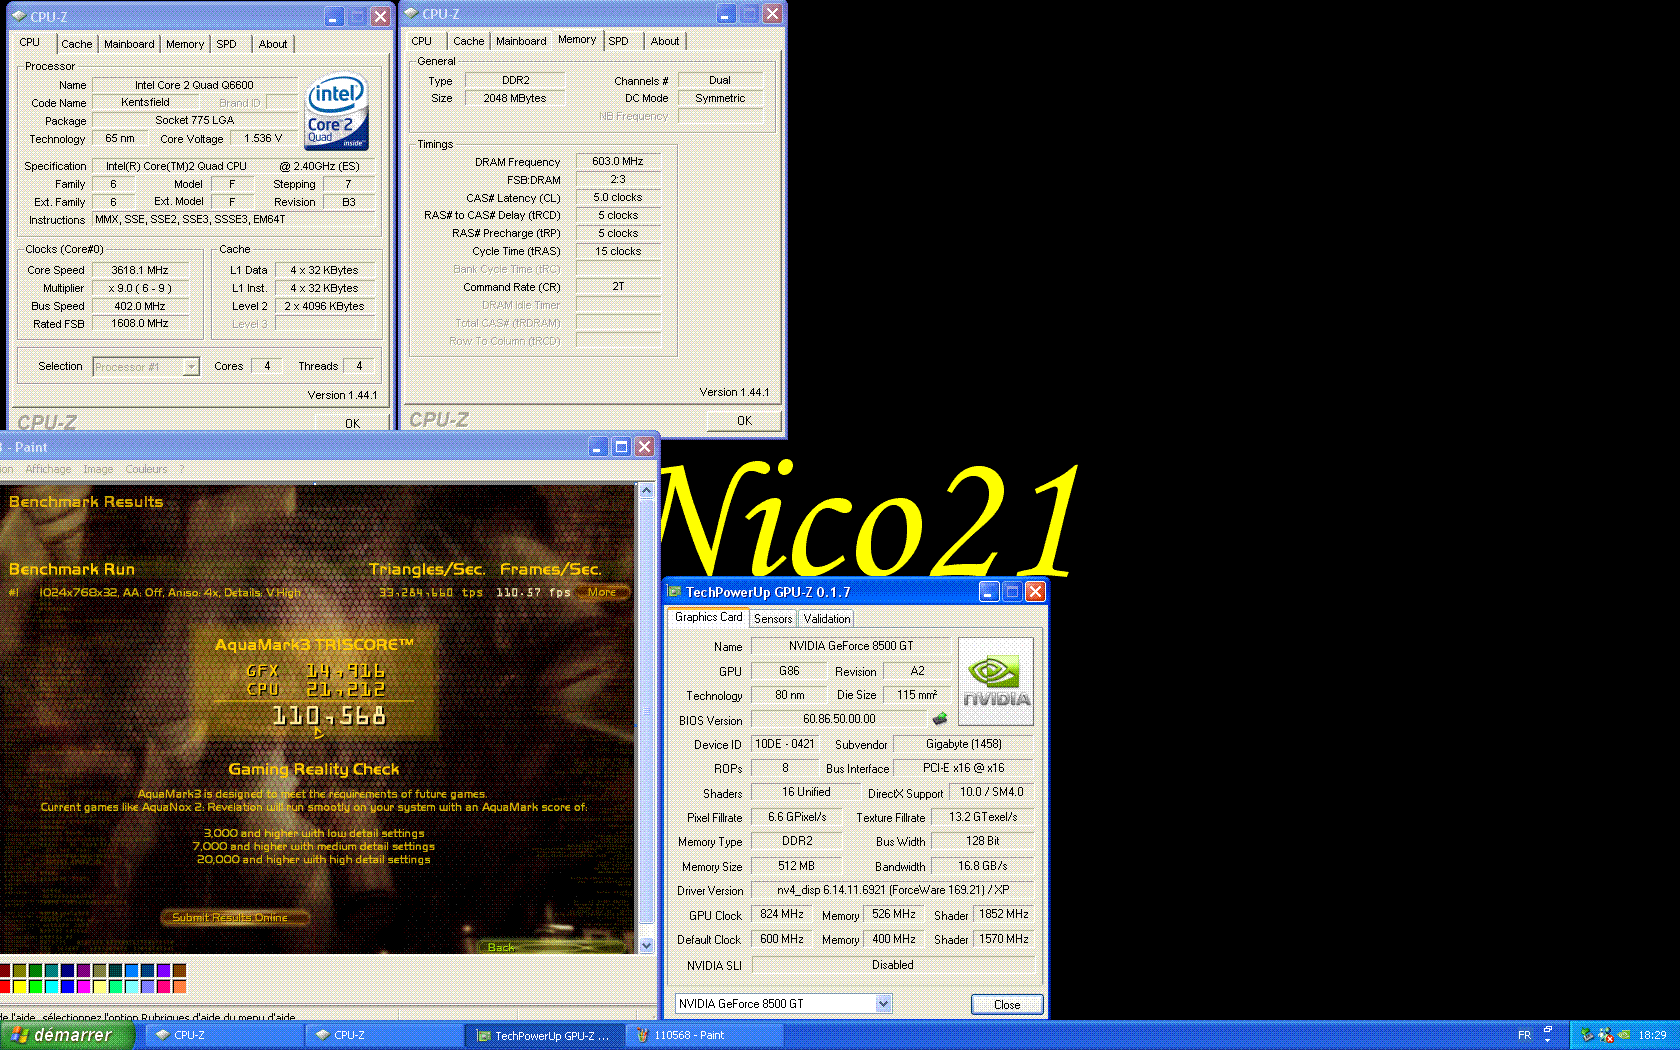Image resolution: width=1680 pixels, height=1050 pixels.
Task: Click the NVIDIA SLI Disabled field
Action: click(893, 965)
